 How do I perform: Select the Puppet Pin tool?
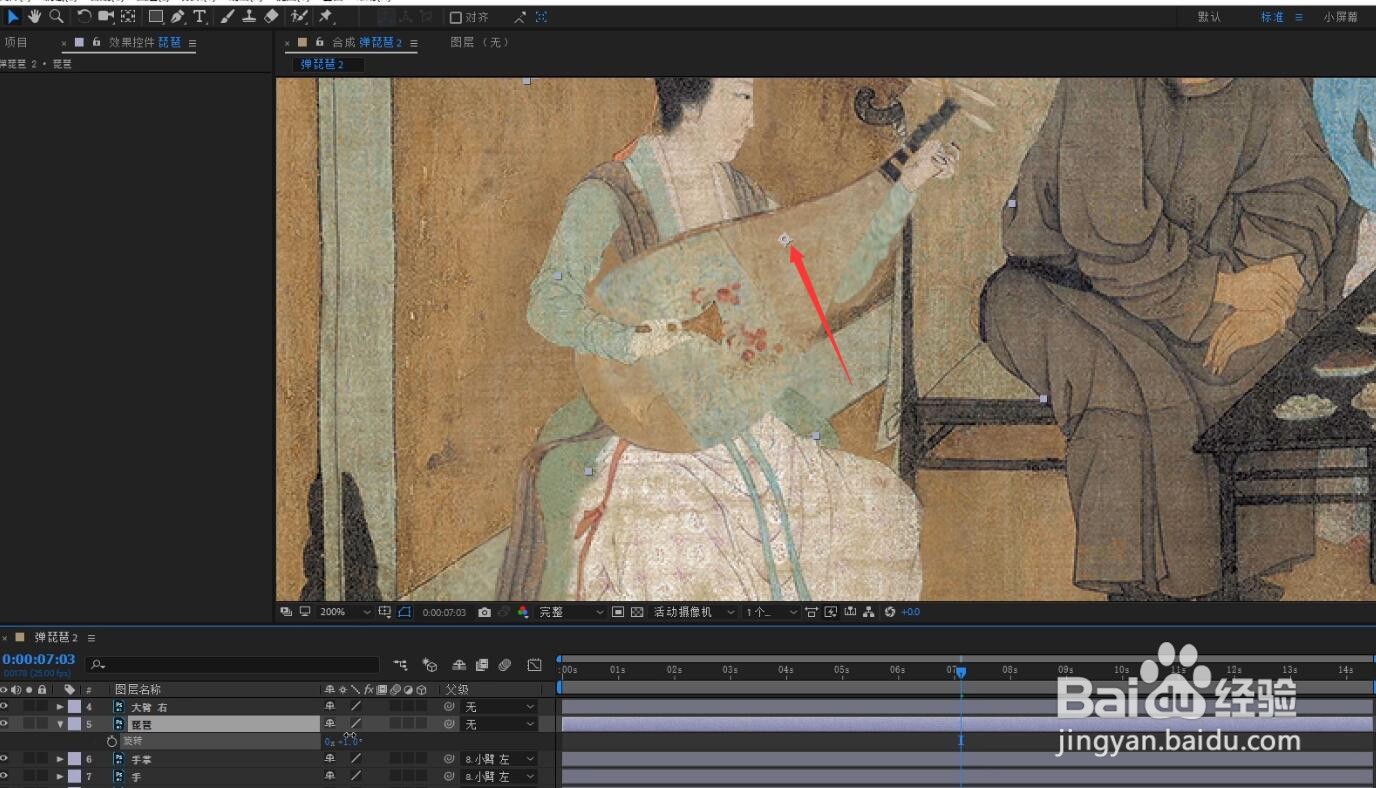tap(325, 17)
